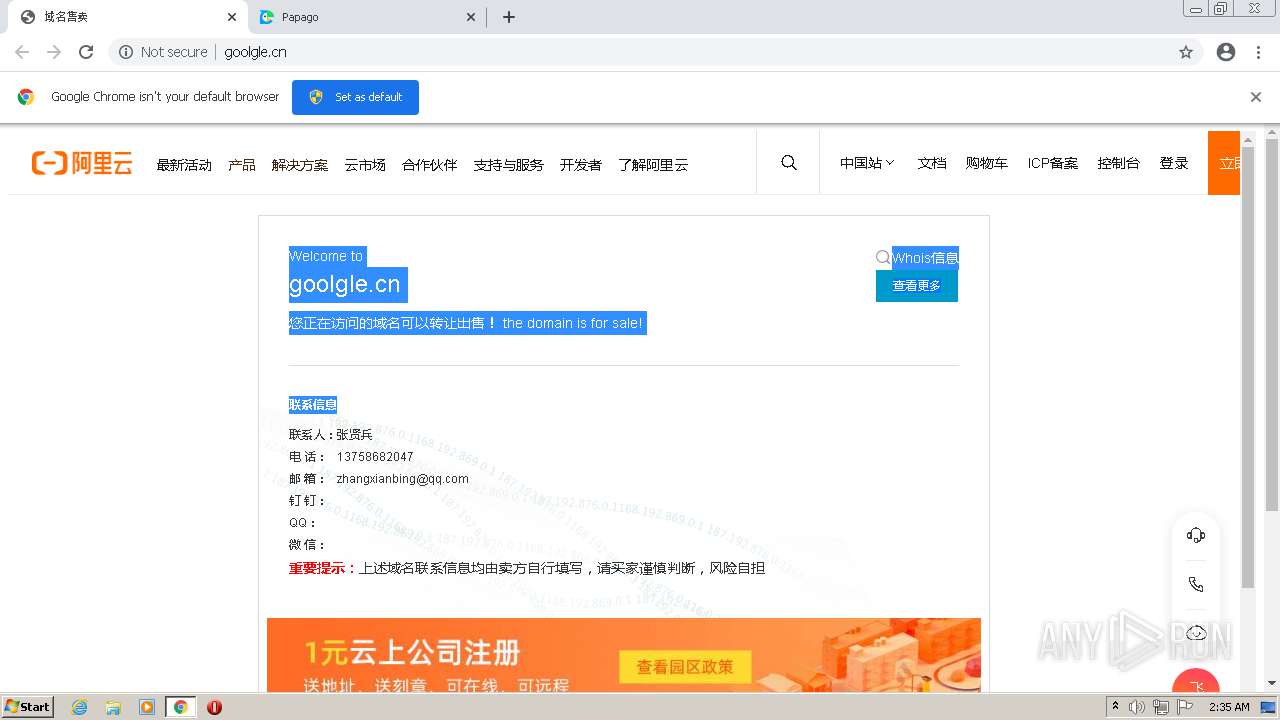Open the 云市场 menu

coord(365,165)
